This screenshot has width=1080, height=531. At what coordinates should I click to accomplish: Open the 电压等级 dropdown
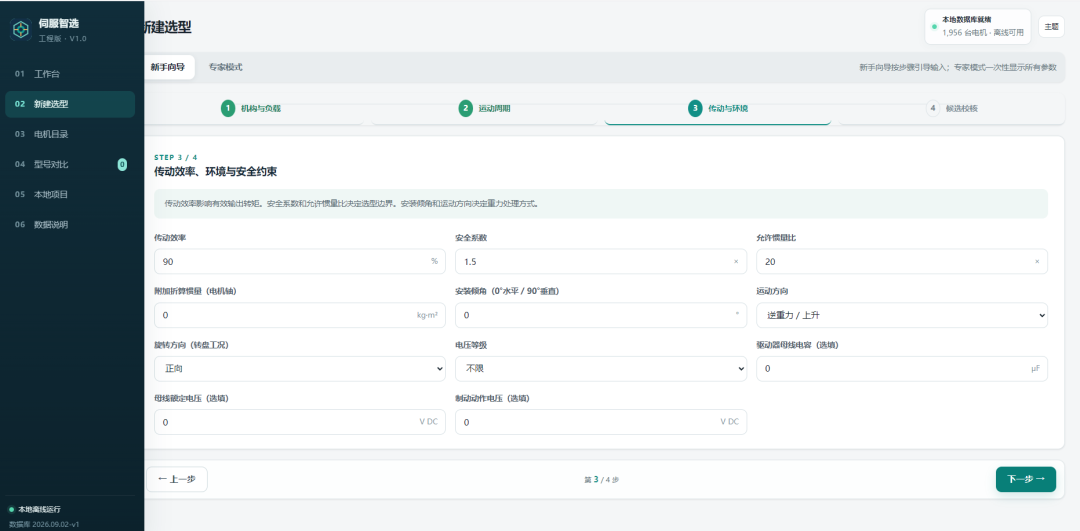(x=601, y=369)
